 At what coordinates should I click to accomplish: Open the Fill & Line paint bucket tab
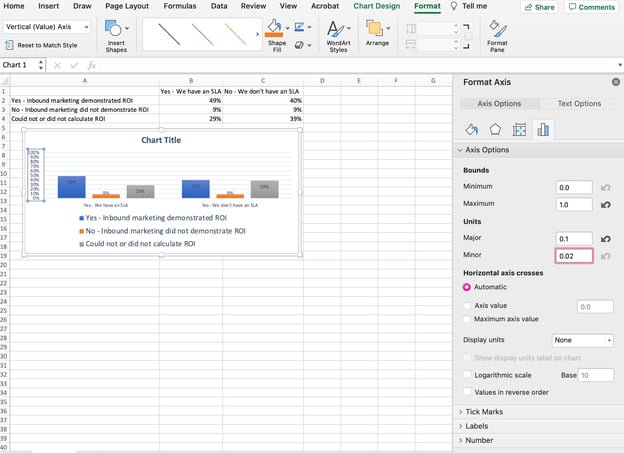click(x=473, y=128)
